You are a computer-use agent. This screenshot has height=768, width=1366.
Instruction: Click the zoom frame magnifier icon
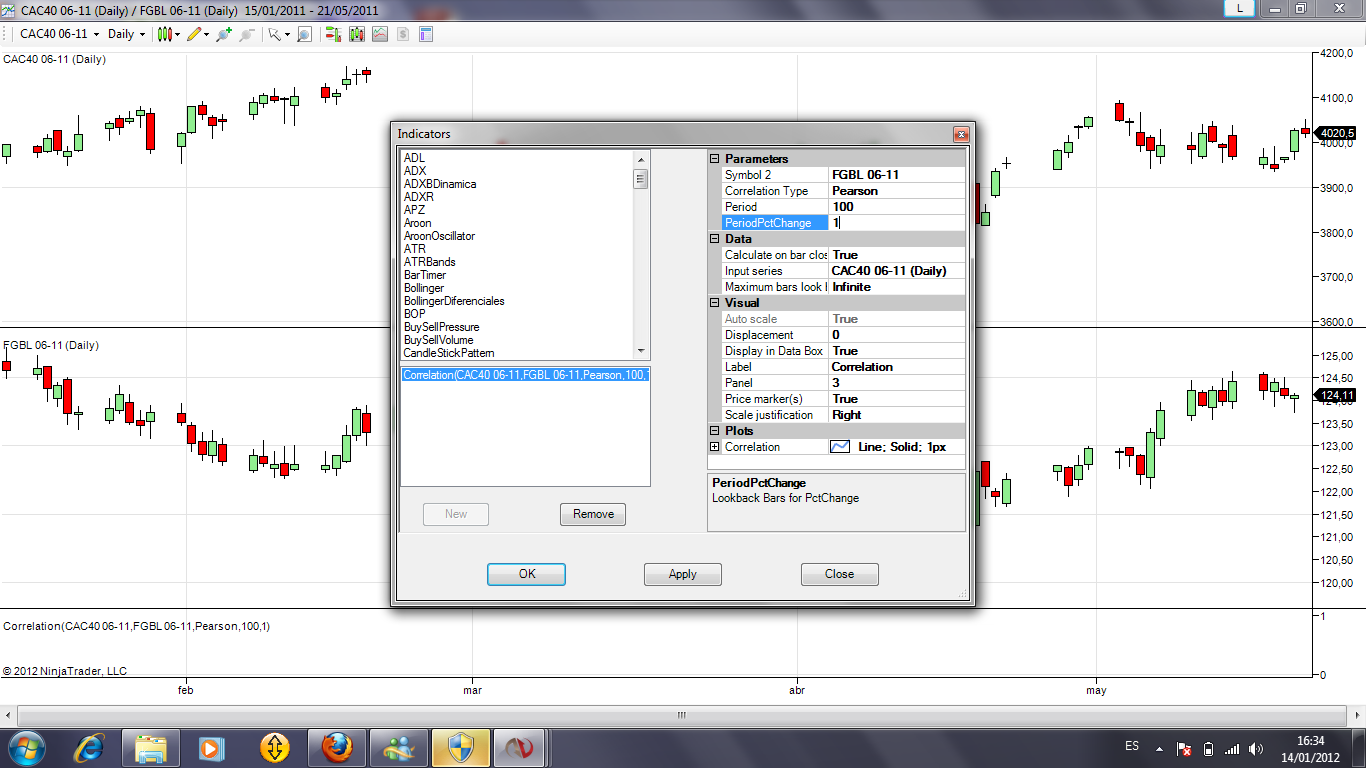tap(304, 34)
